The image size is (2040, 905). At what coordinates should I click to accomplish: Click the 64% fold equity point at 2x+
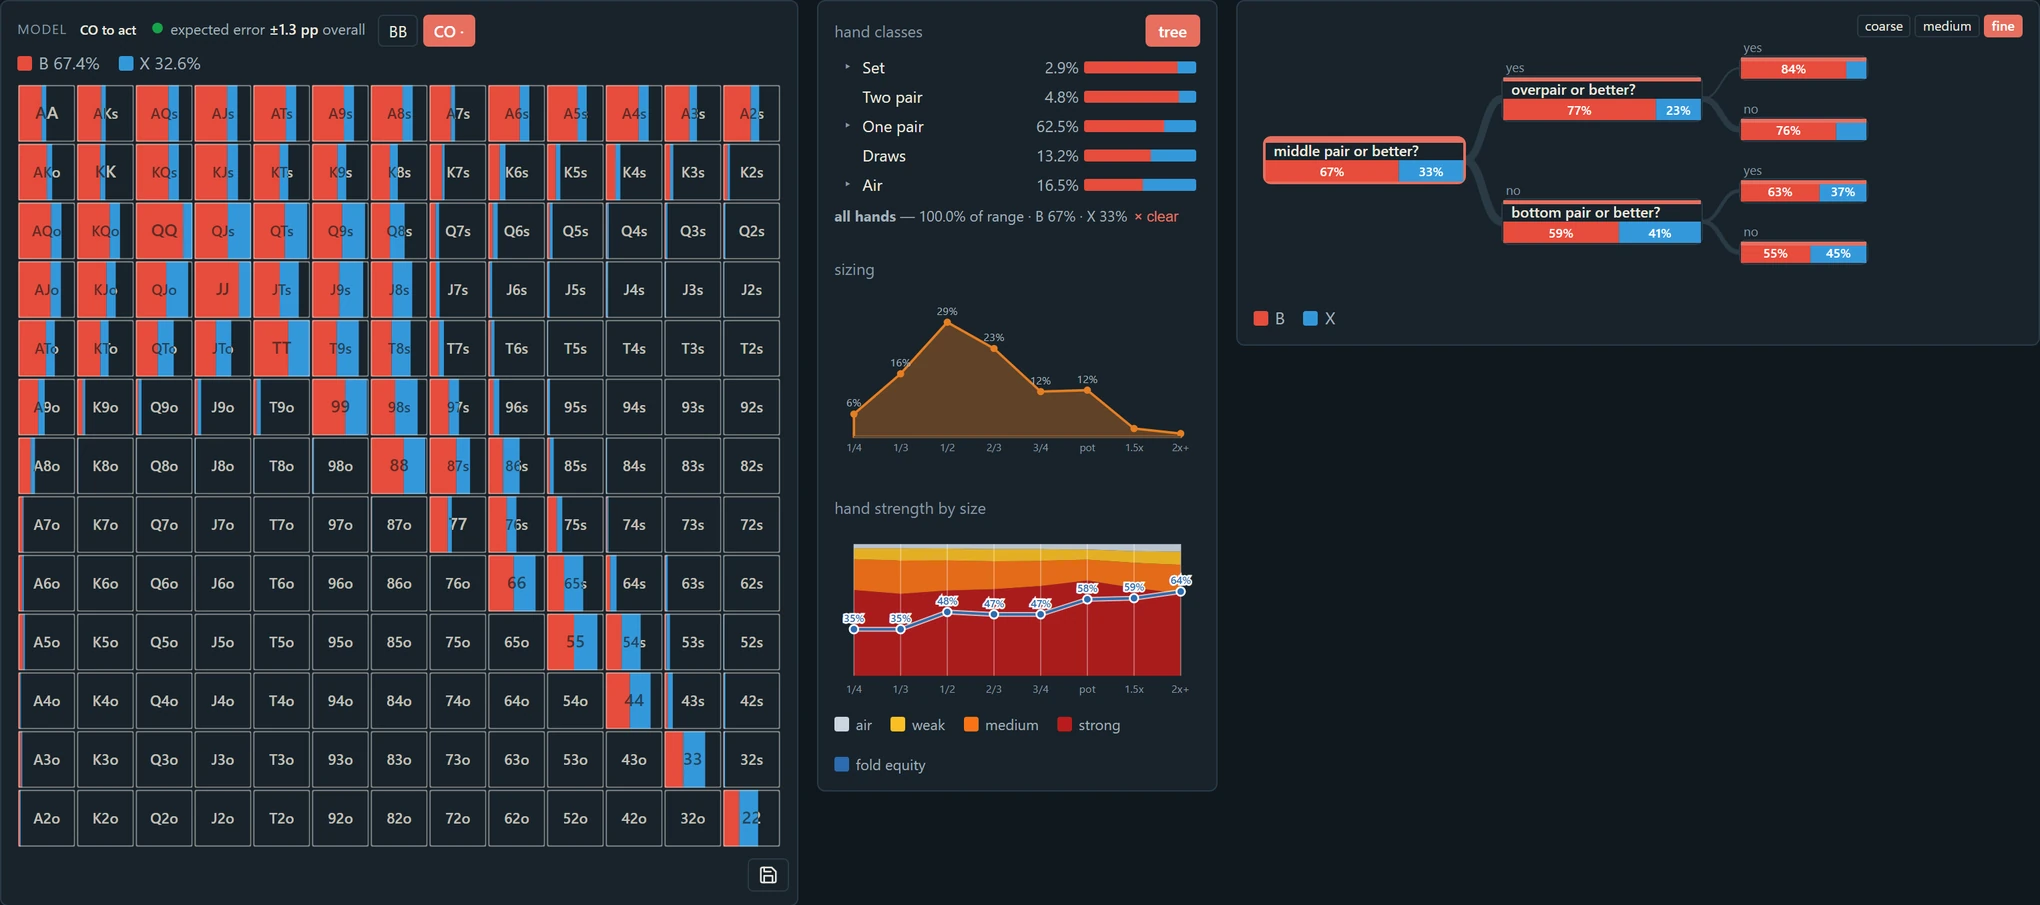(1180, 591)
